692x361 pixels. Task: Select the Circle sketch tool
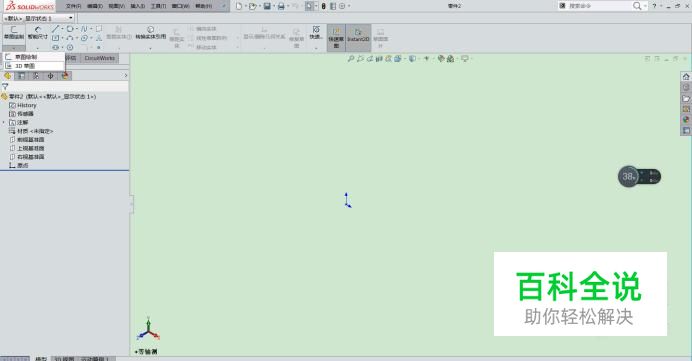(x=70, y=29)
